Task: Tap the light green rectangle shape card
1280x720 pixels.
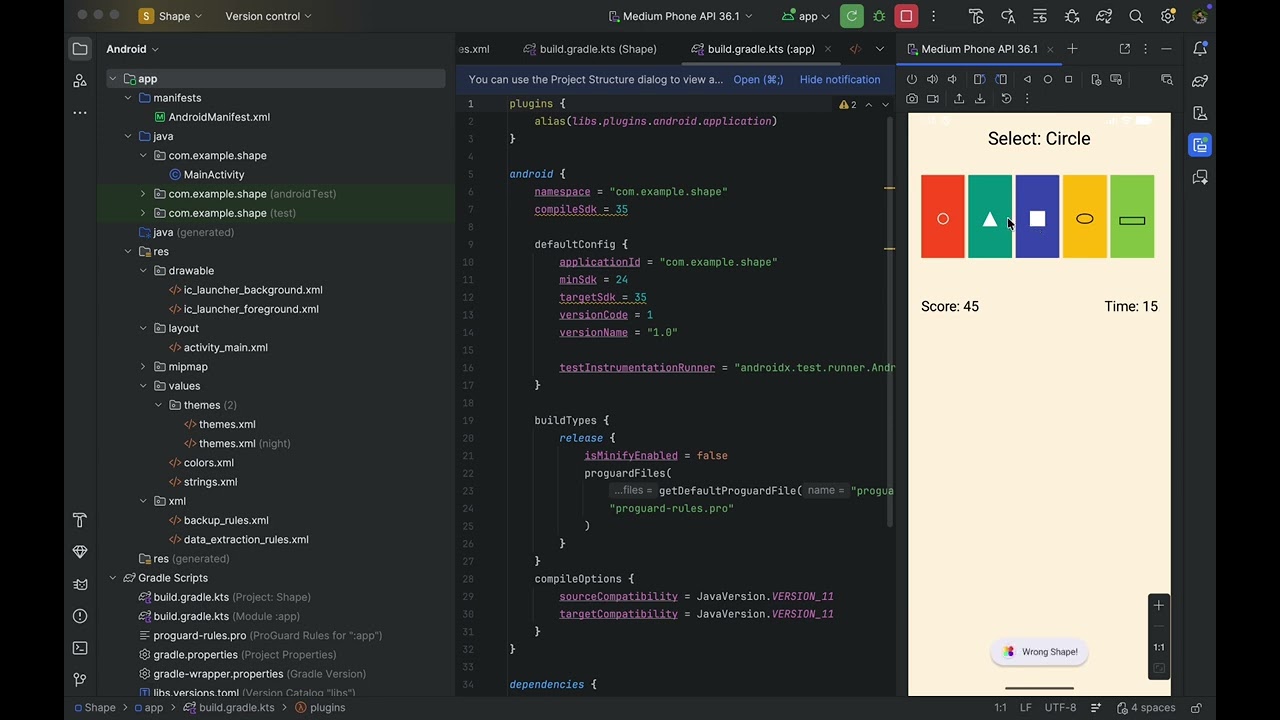Action: (x=1132, y=217)
